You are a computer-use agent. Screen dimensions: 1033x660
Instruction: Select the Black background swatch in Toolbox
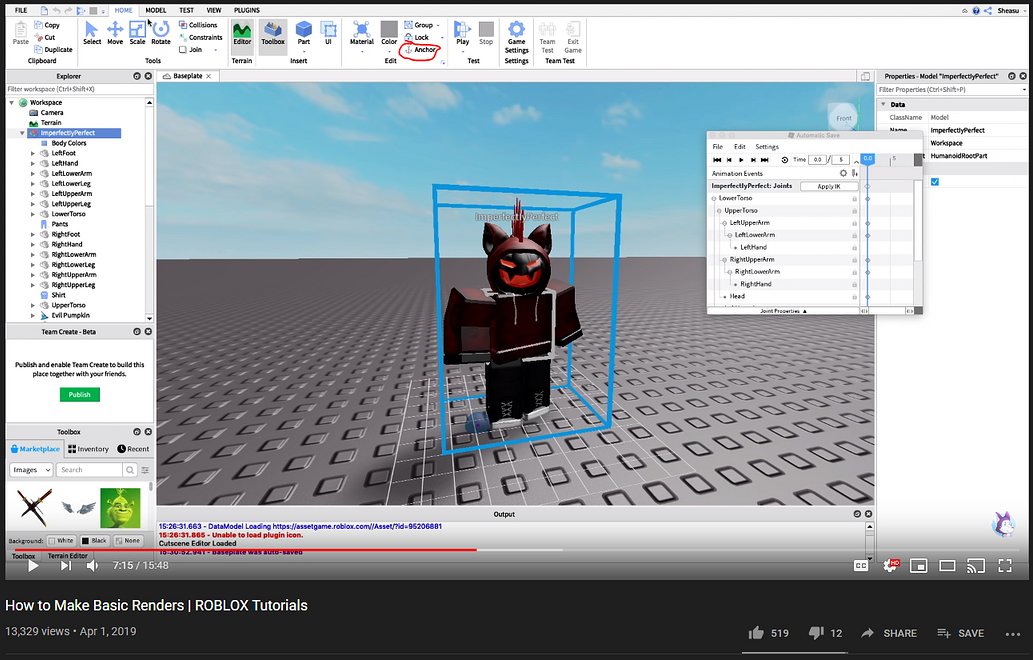(94, 540)
